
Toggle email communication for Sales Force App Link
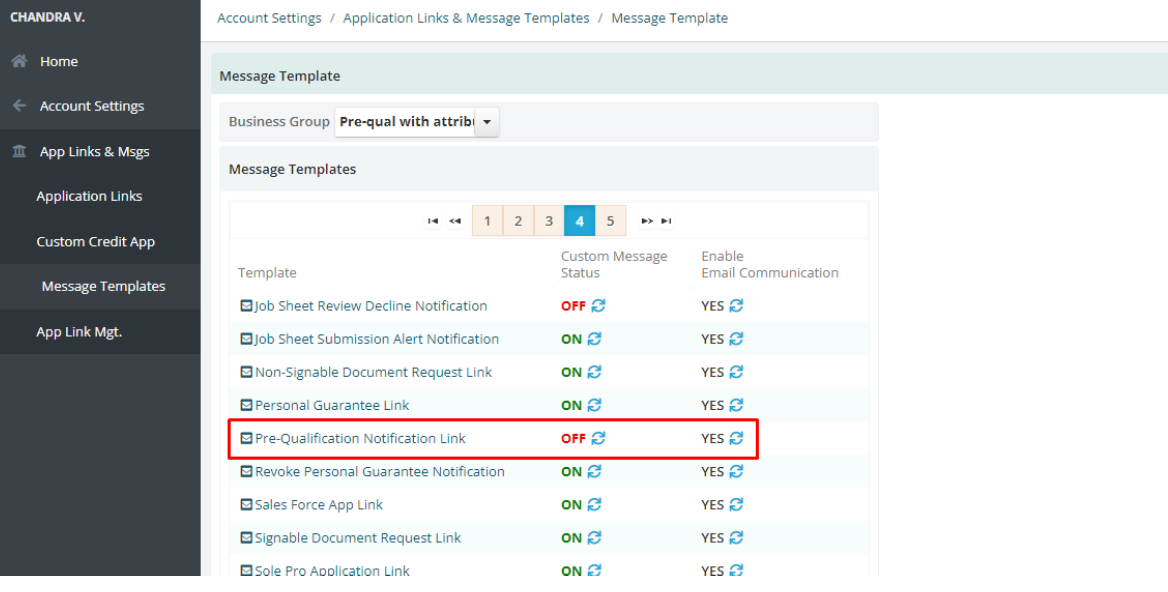coord(736,504)
